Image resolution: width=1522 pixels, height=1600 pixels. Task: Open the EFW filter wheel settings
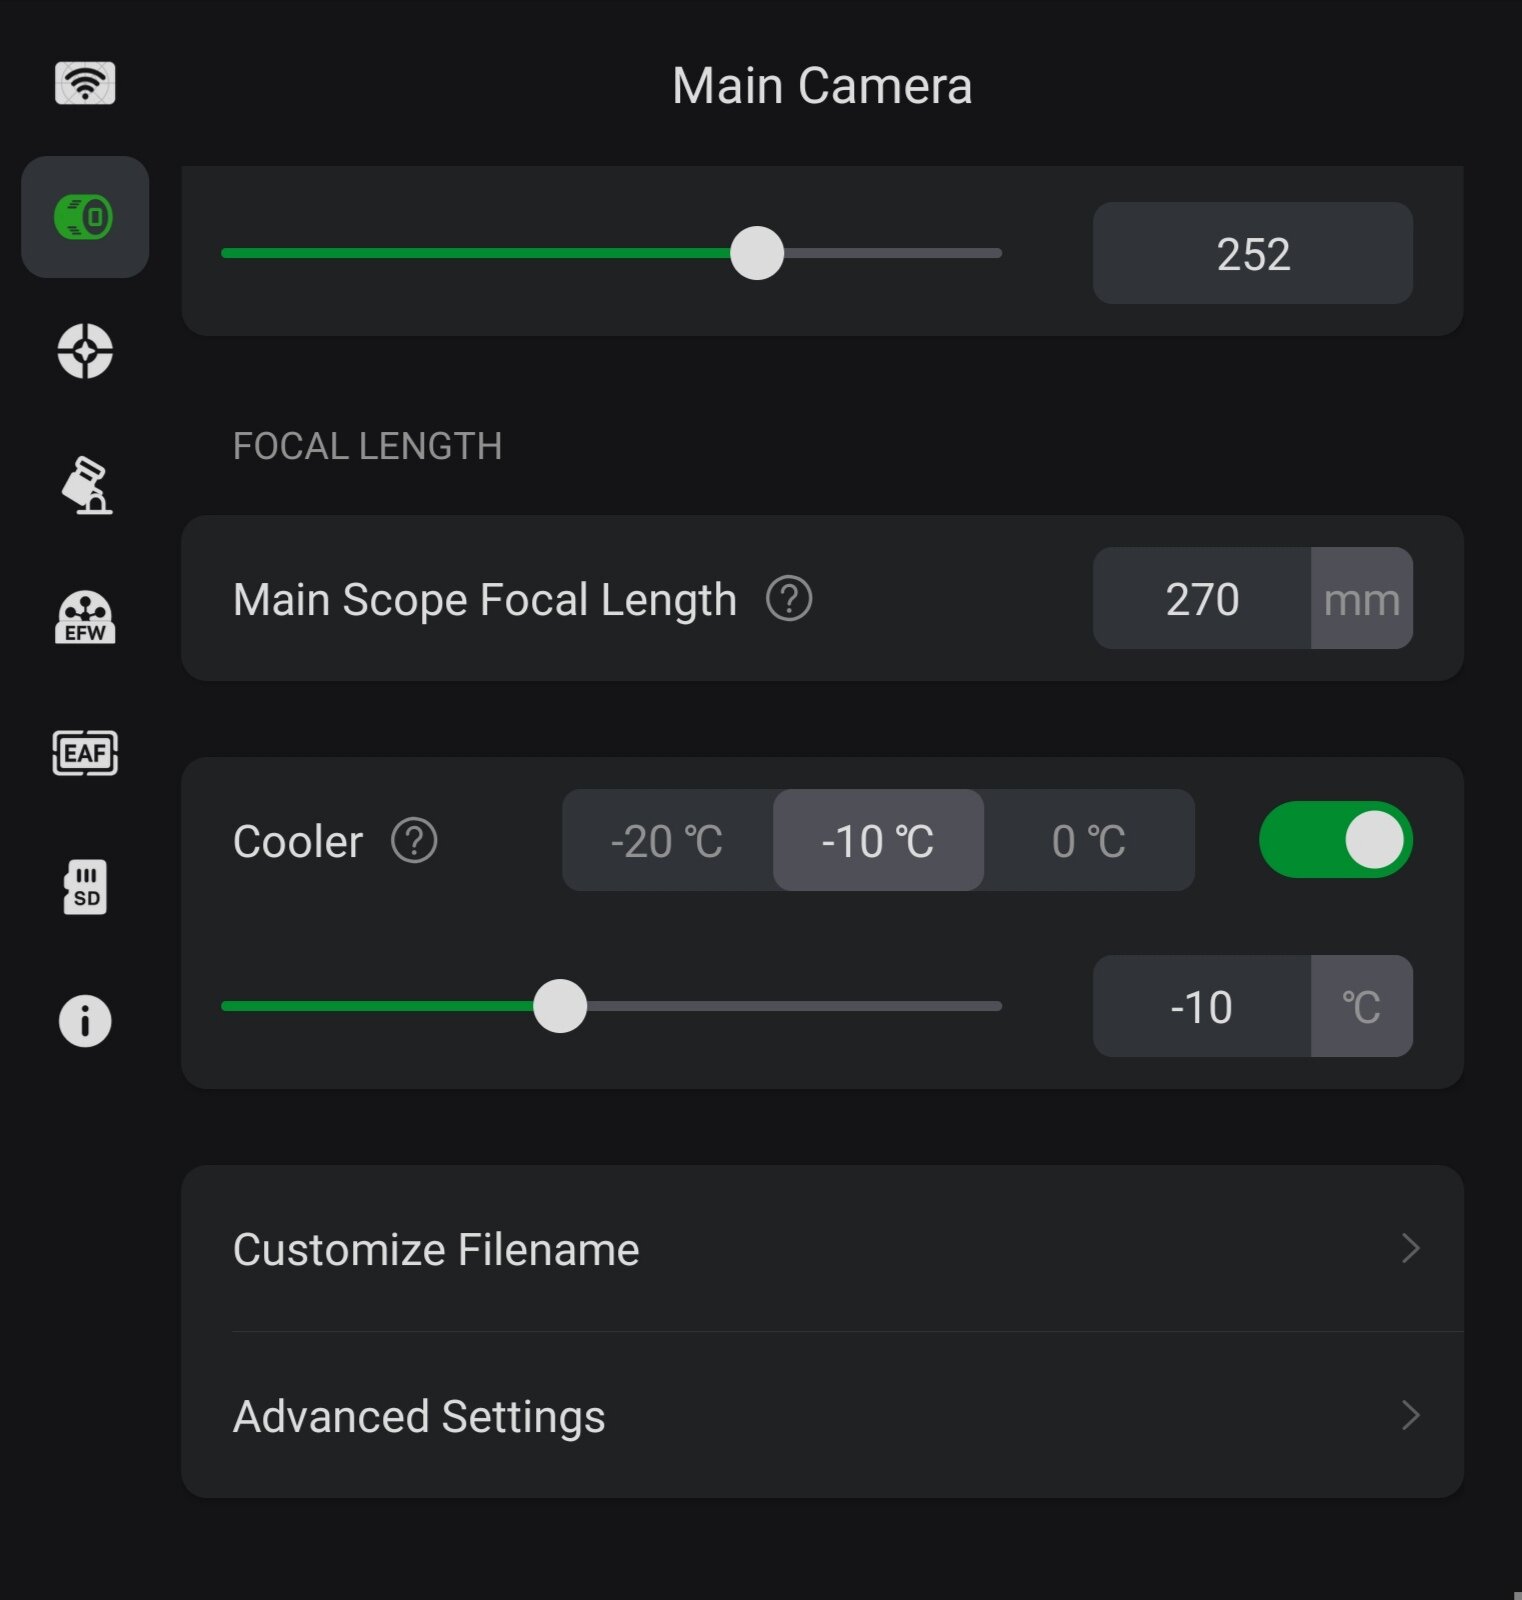click(85, 618)
